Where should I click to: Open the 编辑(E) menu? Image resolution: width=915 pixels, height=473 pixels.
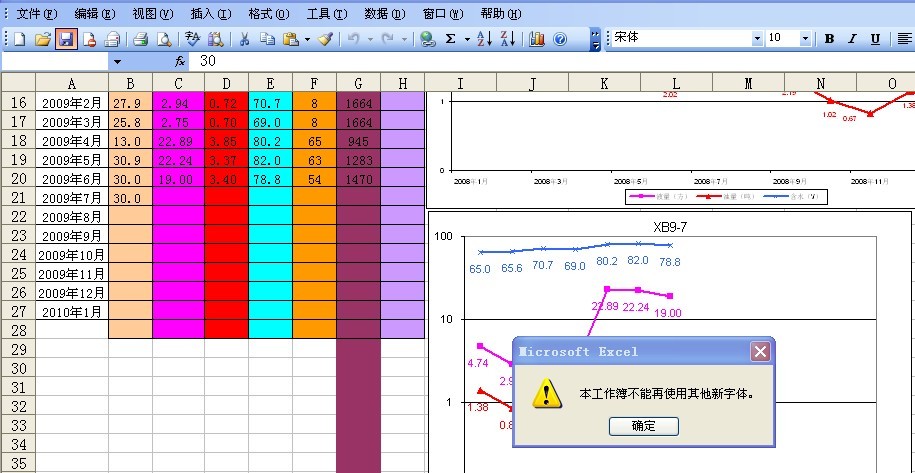pyautogui.click(x=95, y=13)
